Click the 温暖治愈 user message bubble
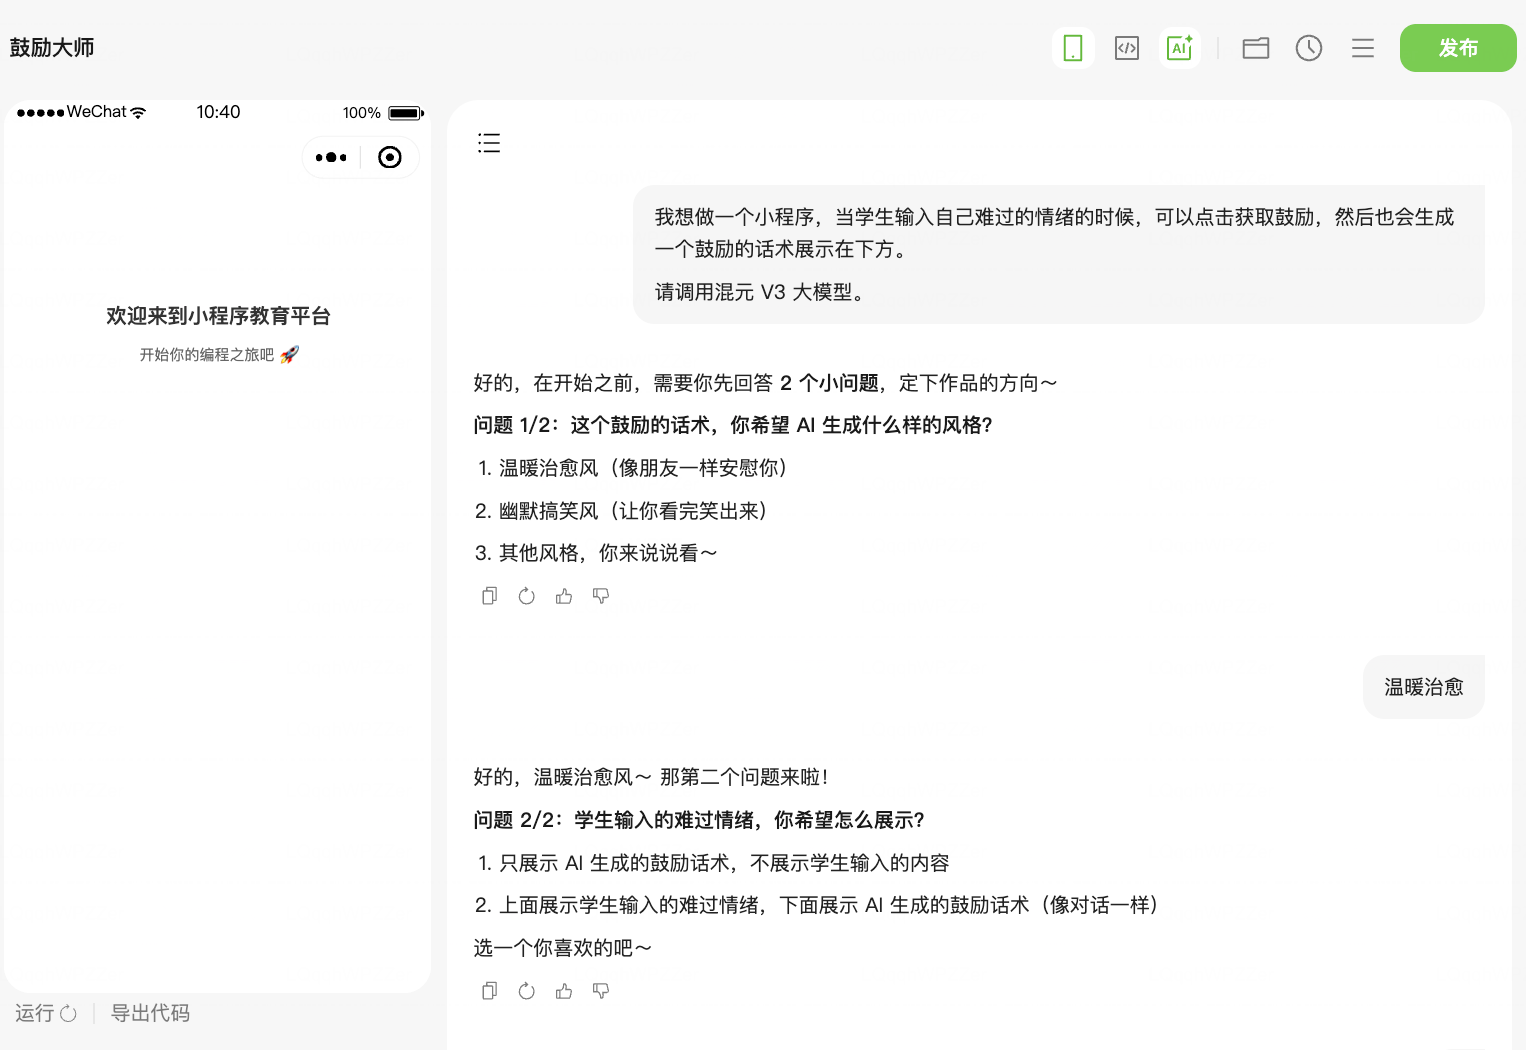1526x1050 pixels. pyautogui.click(x=1424, y=687)
